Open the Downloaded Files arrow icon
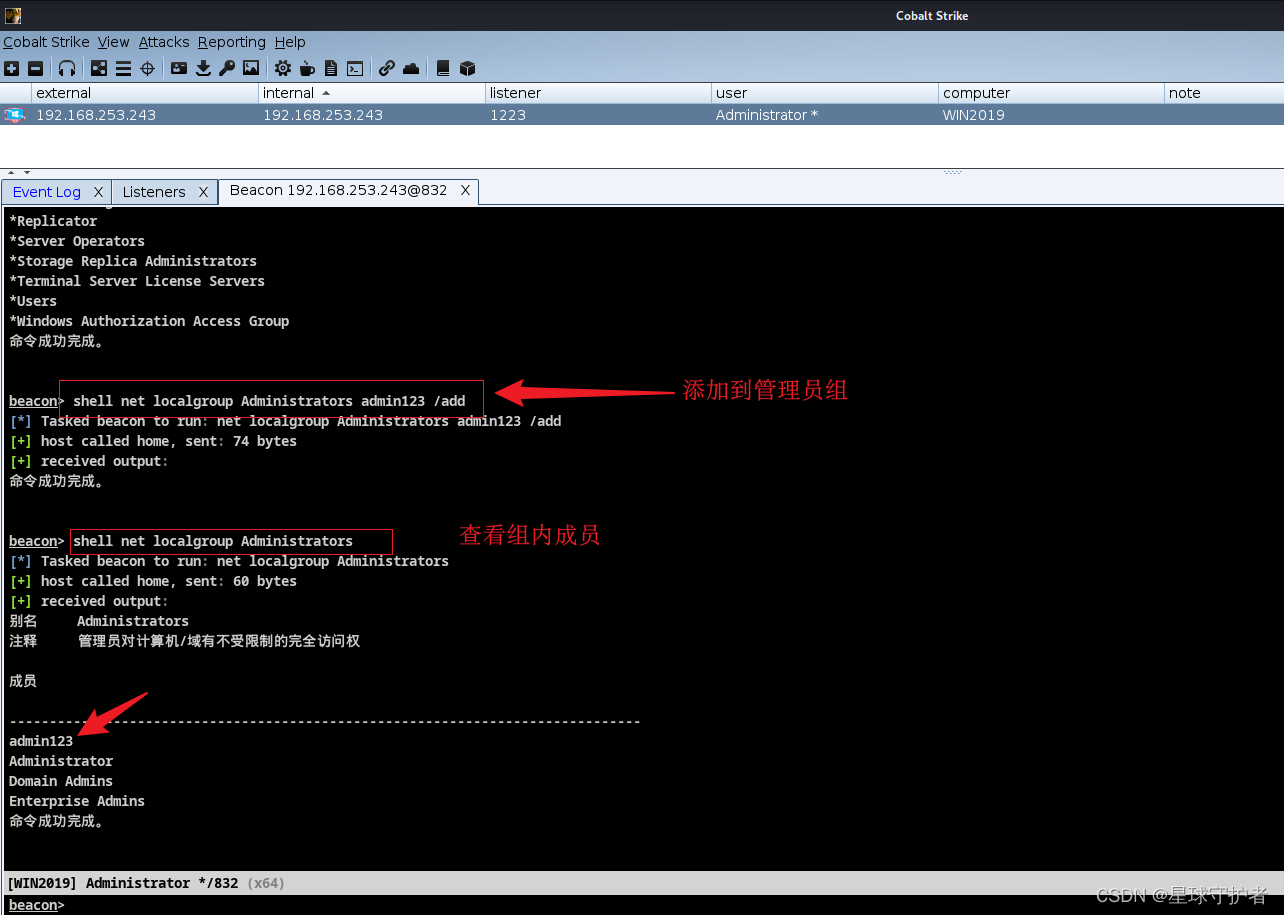The width and height of the screenshot is (1284, 915). click(x=203, y=68)
